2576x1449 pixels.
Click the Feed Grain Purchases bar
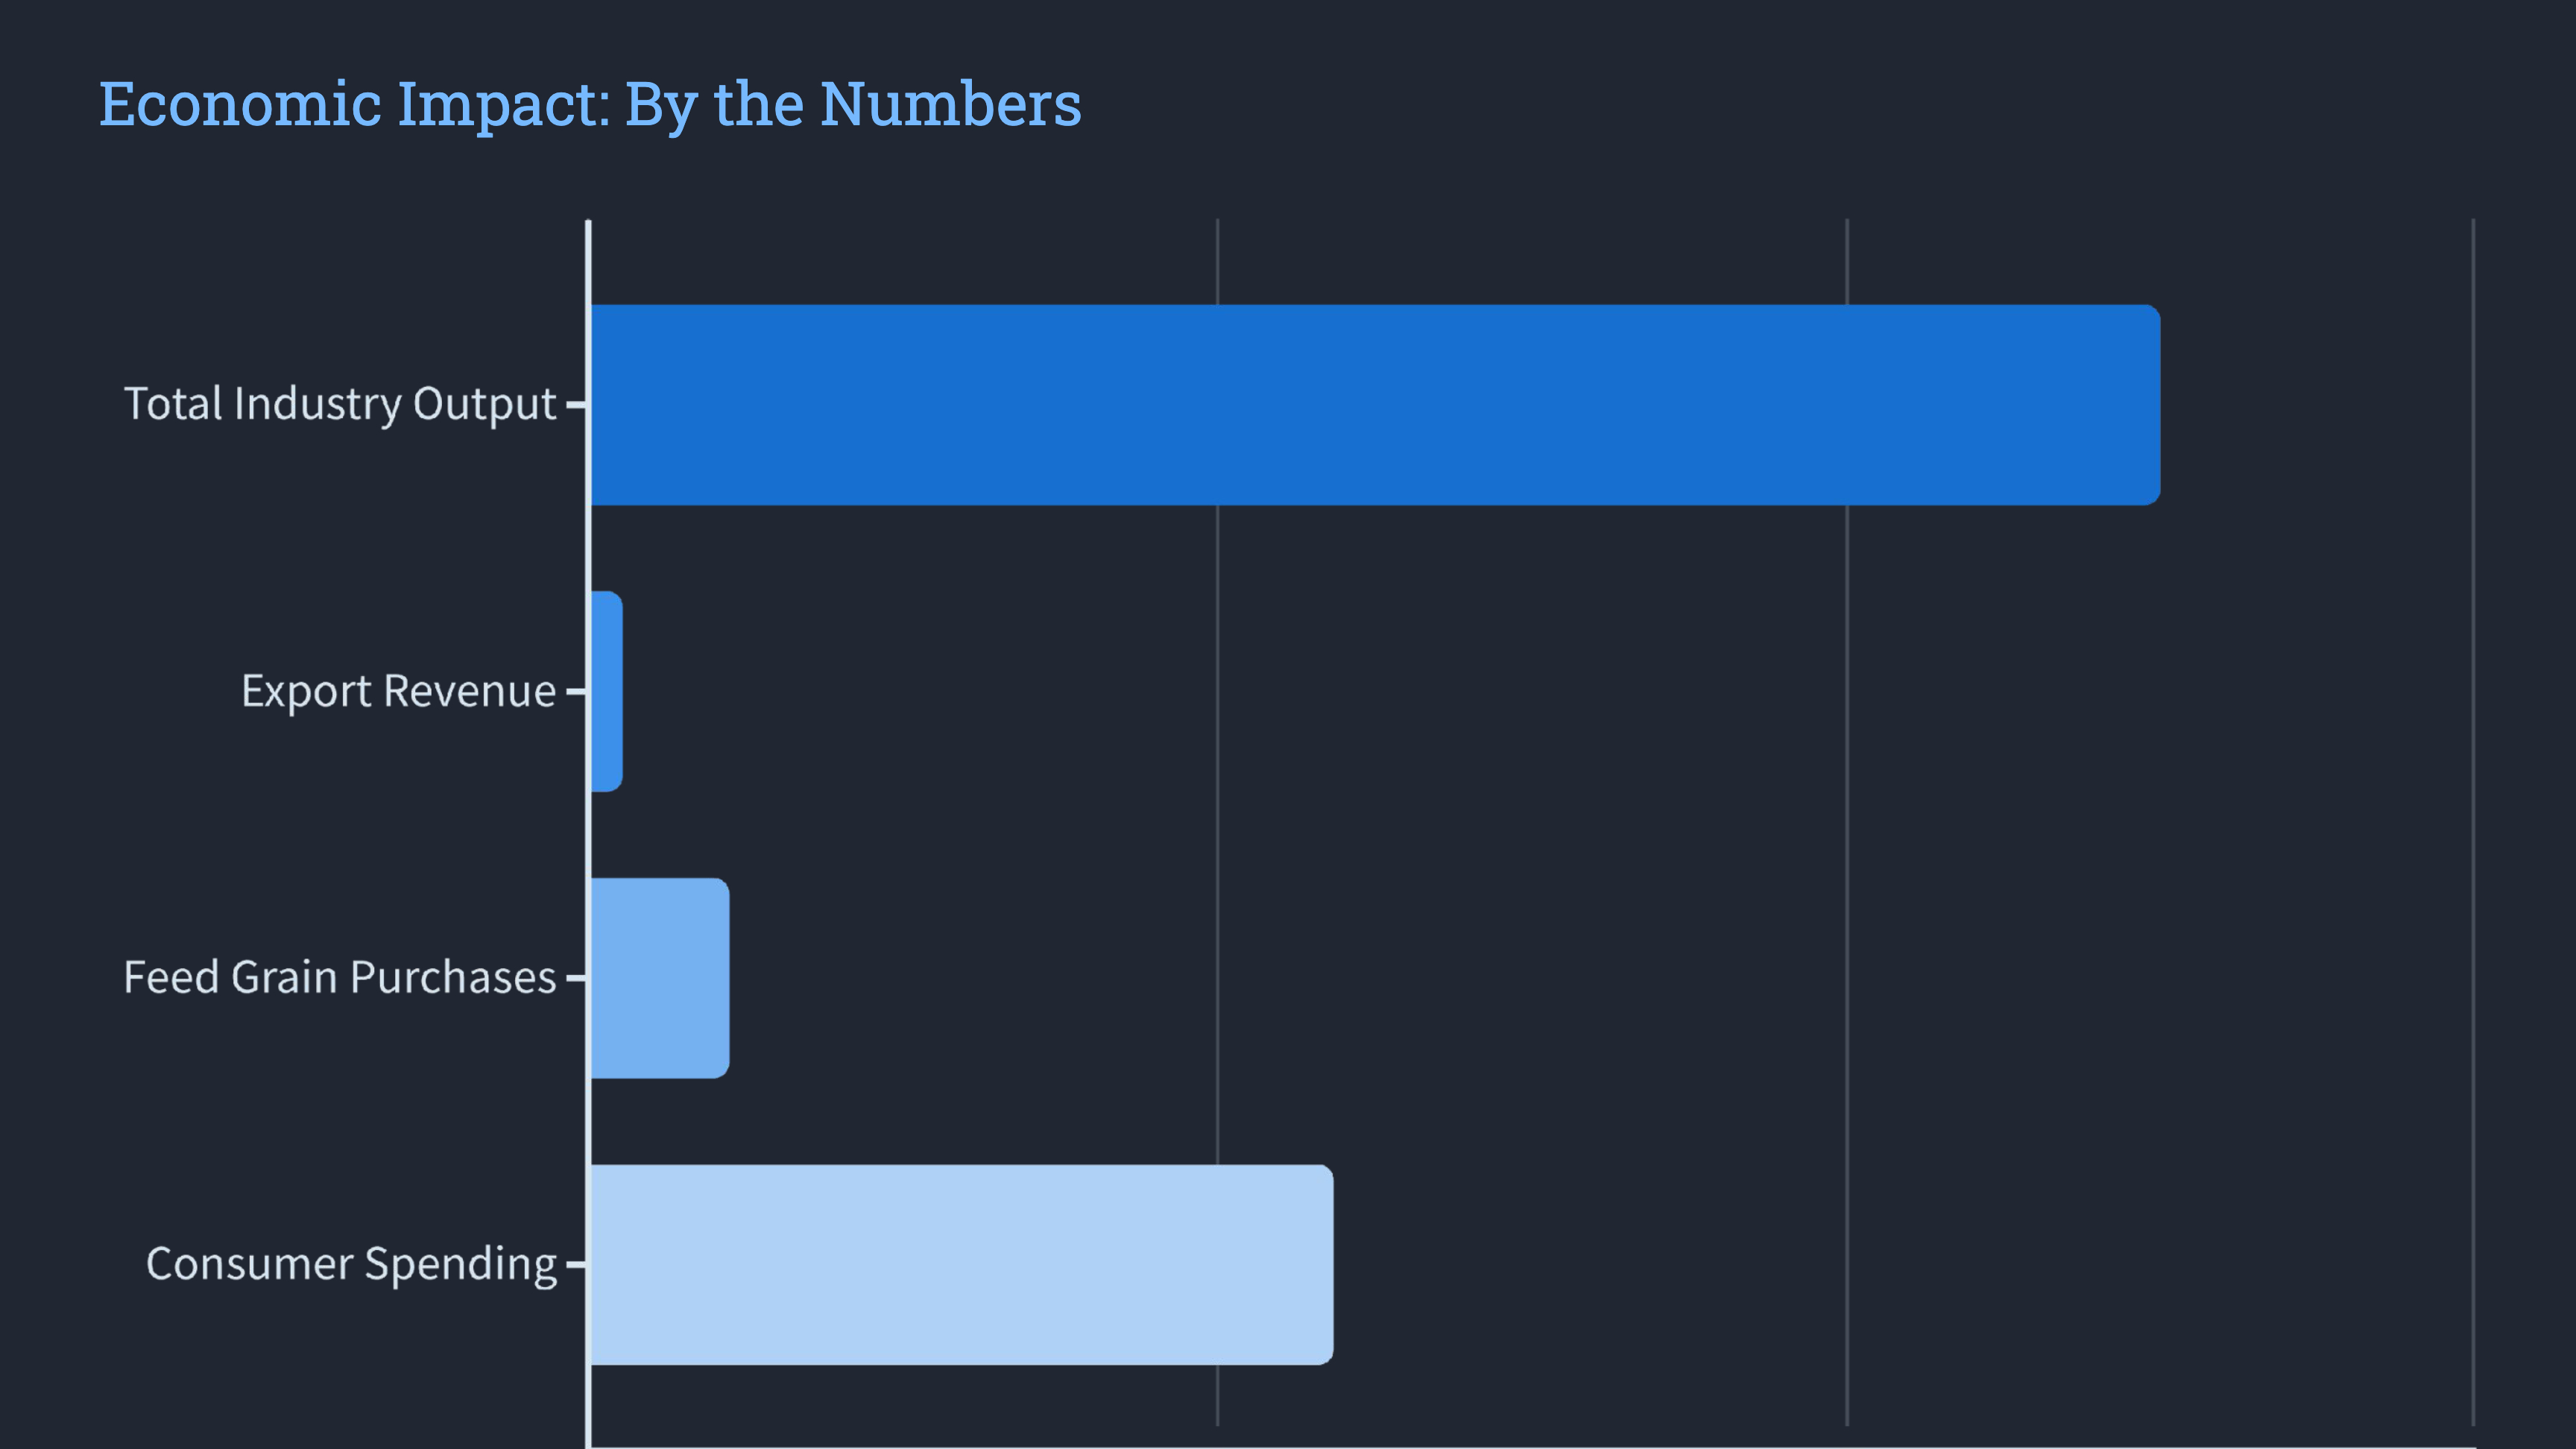(x=660, y=978)
